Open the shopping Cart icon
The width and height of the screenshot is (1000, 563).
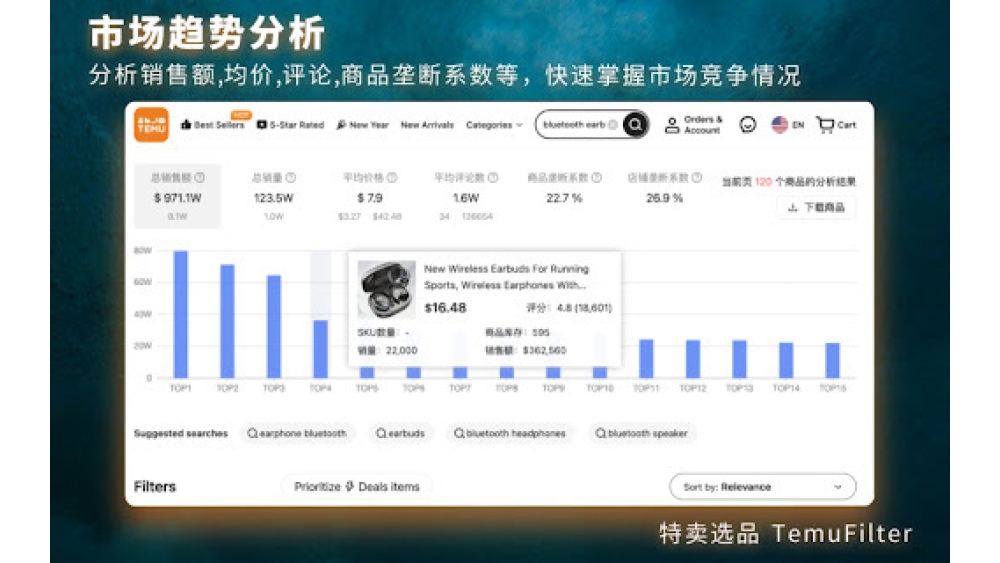(825, 125)
